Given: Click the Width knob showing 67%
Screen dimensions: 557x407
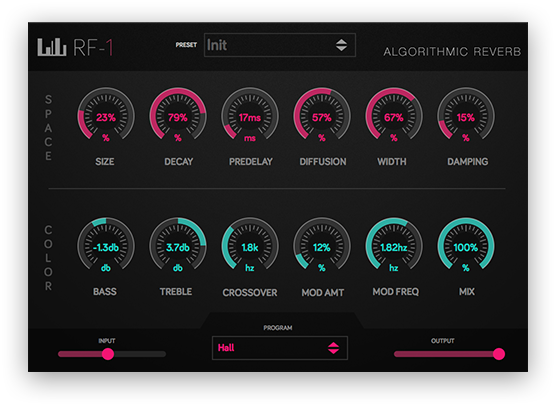Looking at the screenshot, I should 394,115.
